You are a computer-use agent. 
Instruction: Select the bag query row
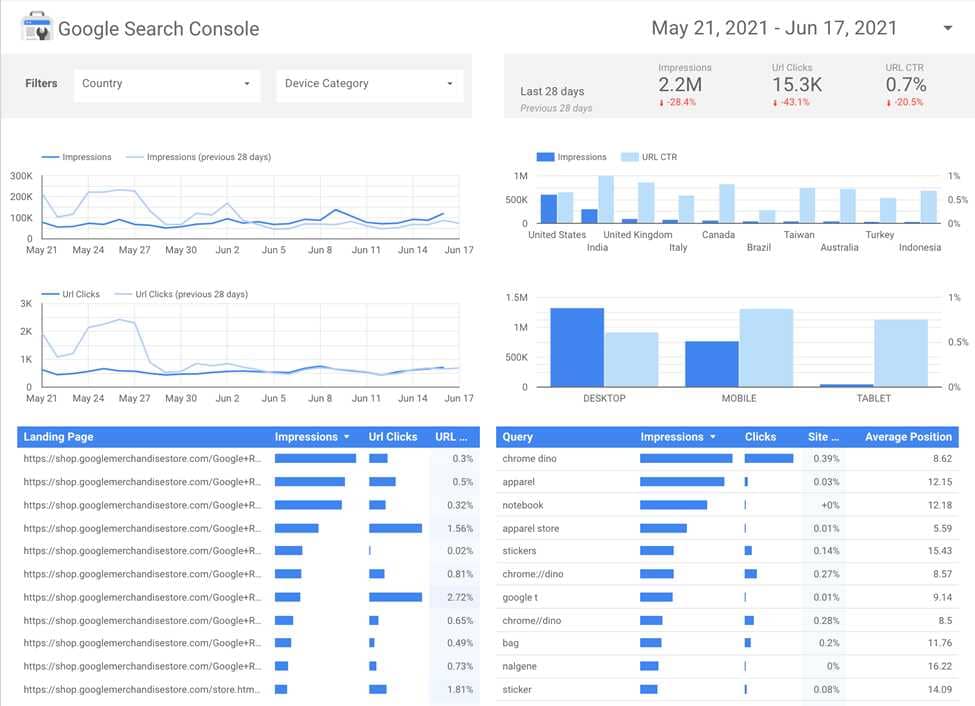click(x=727, y=643)
